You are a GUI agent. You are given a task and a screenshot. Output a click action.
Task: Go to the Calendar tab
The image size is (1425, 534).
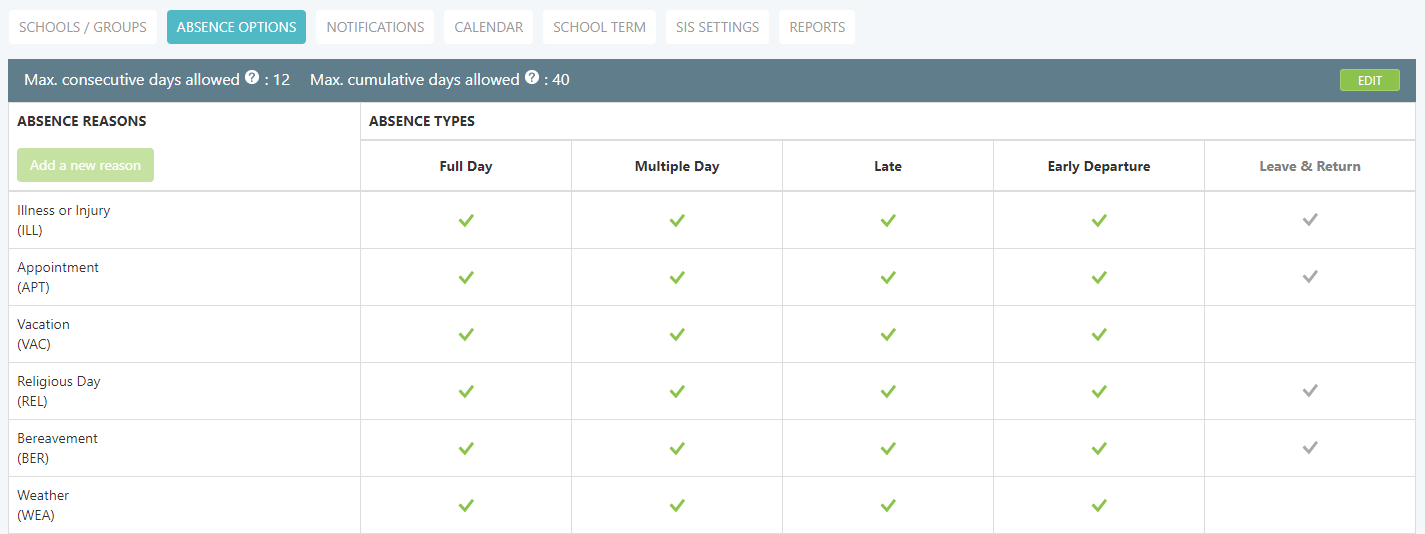(488, 27)
